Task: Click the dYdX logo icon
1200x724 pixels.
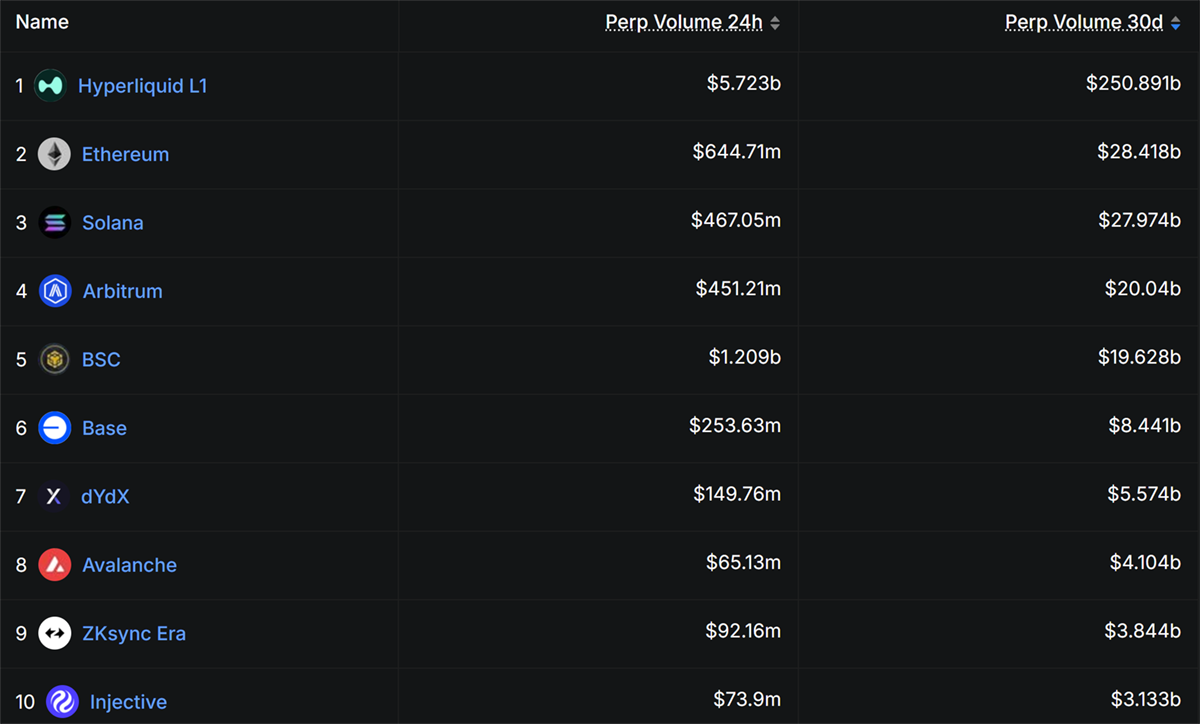Action: tap(55, 496)
